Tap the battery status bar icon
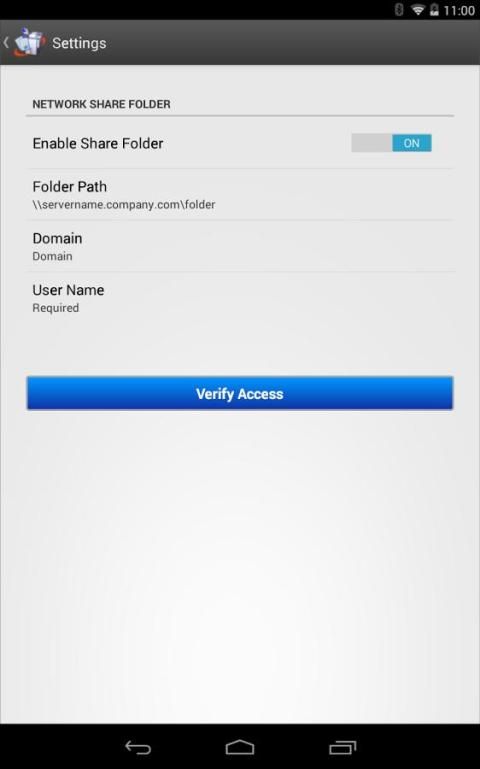Screen dimensions: 480x769 pyautogui.click(x=434, y=10)
